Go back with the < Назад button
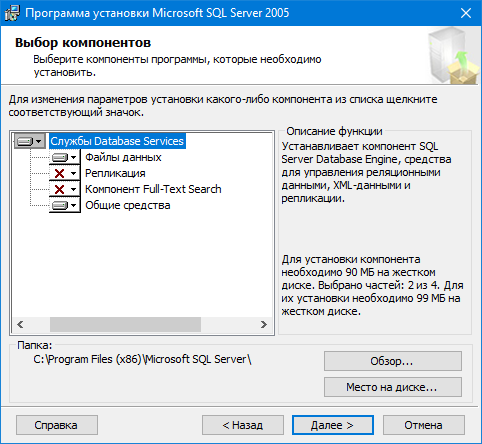 (243, 425)
